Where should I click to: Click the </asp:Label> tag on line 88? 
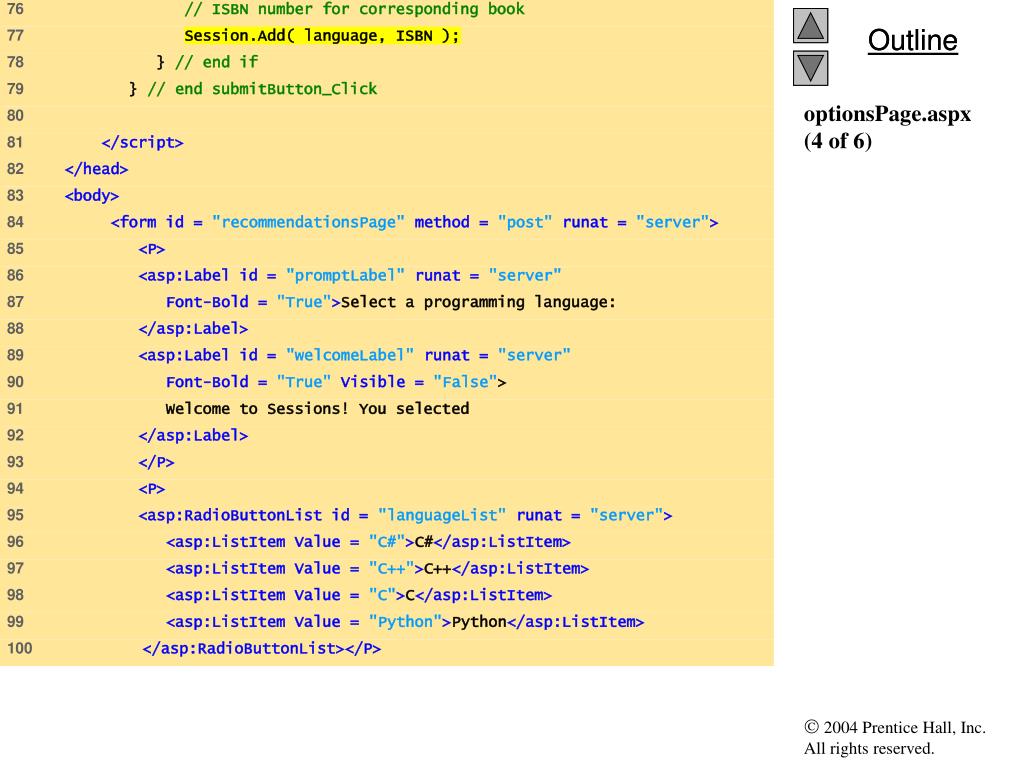193,329
